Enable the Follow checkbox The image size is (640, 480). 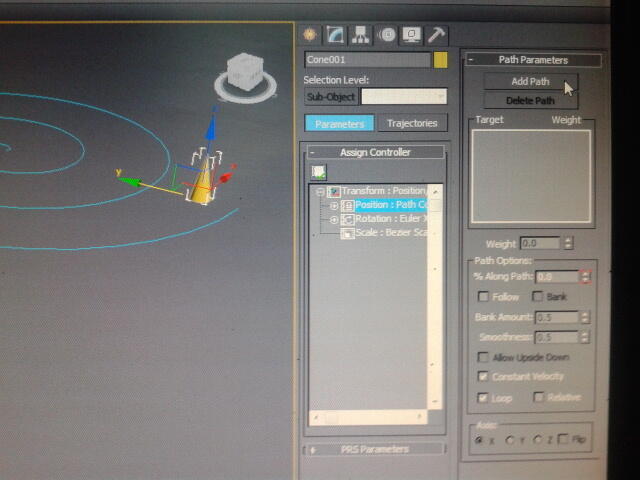coord(483,297)
